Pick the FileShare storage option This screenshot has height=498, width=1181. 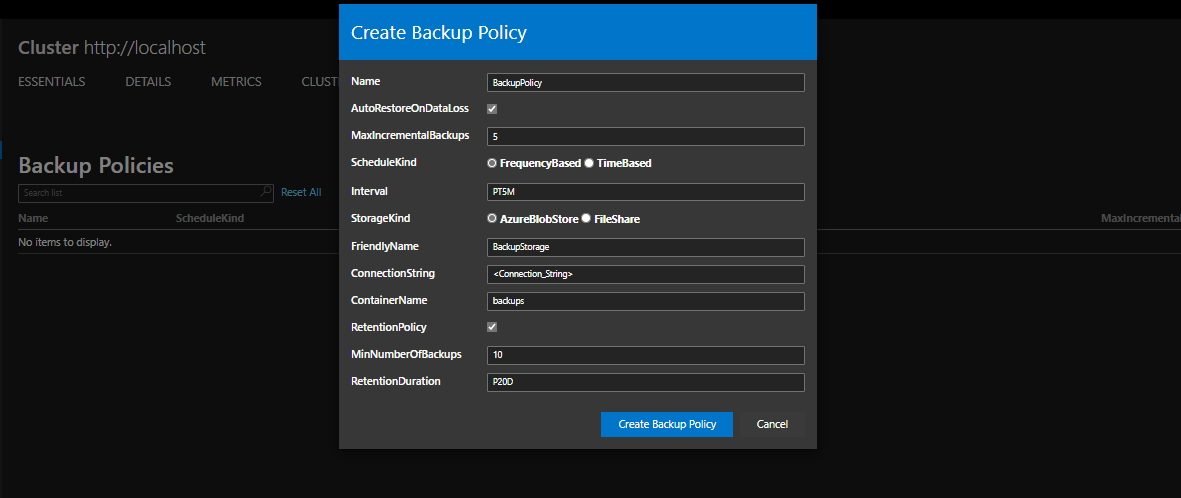[x=586, y=218]
